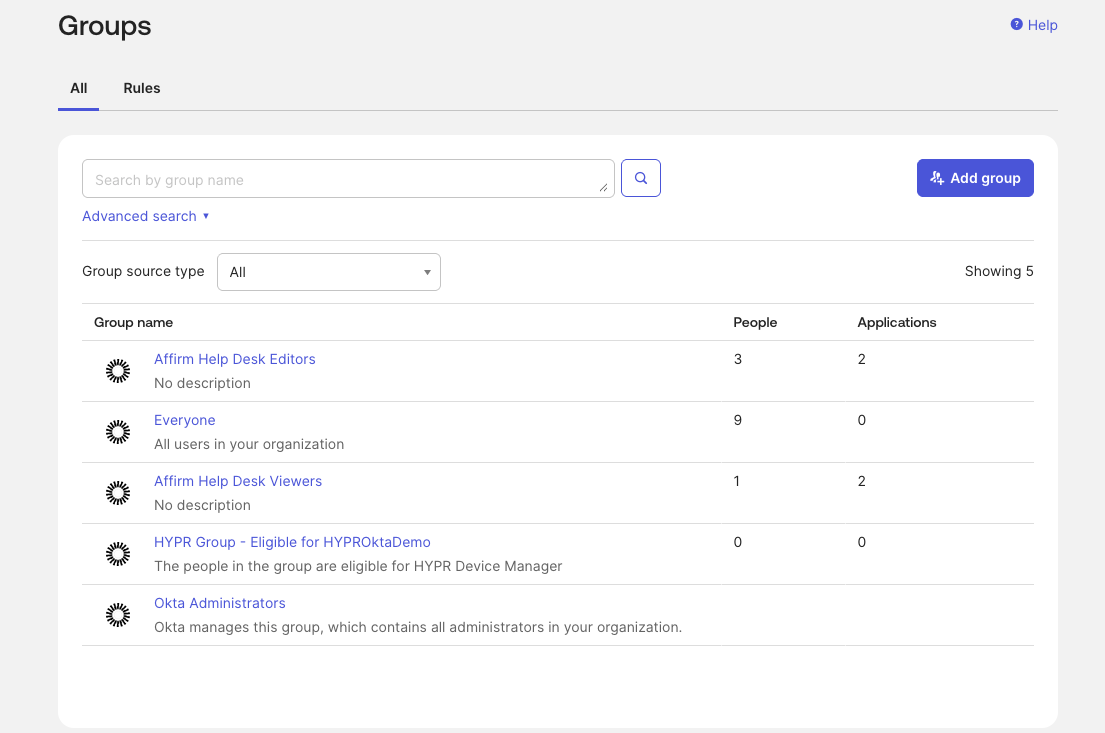Screen dimensions: 1105x733
Task: Click People count 1 for Help Desk Viewers
Action: click(736, 481)
